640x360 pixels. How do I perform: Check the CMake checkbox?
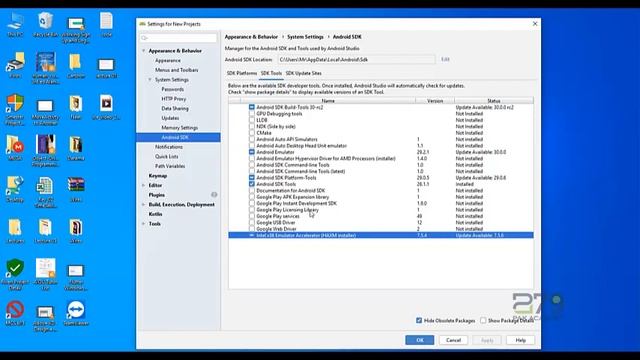pos(251,133)
